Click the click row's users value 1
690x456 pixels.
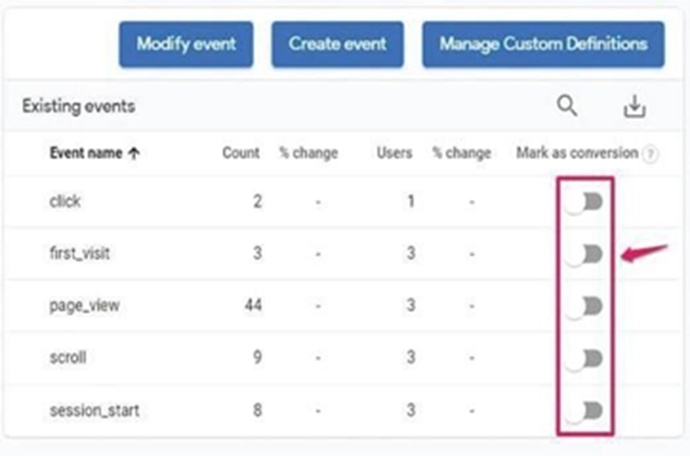click(411, 201)
